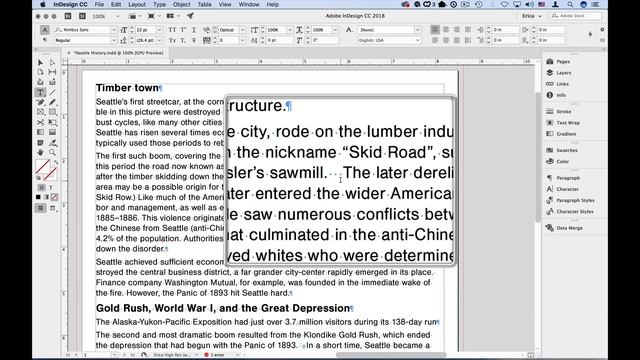
Task: Open the File menu
Action: 99,4
